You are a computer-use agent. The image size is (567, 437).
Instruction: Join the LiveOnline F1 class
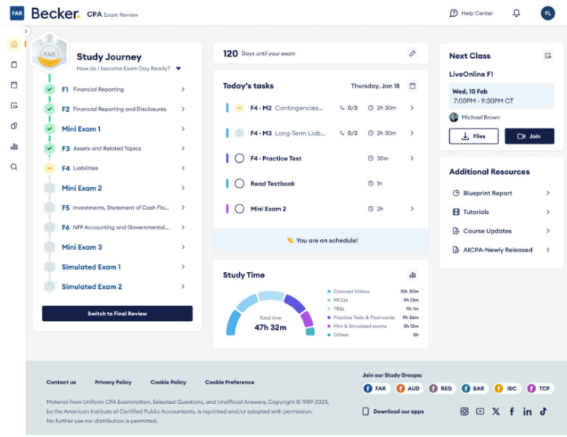tap(529, 136)
